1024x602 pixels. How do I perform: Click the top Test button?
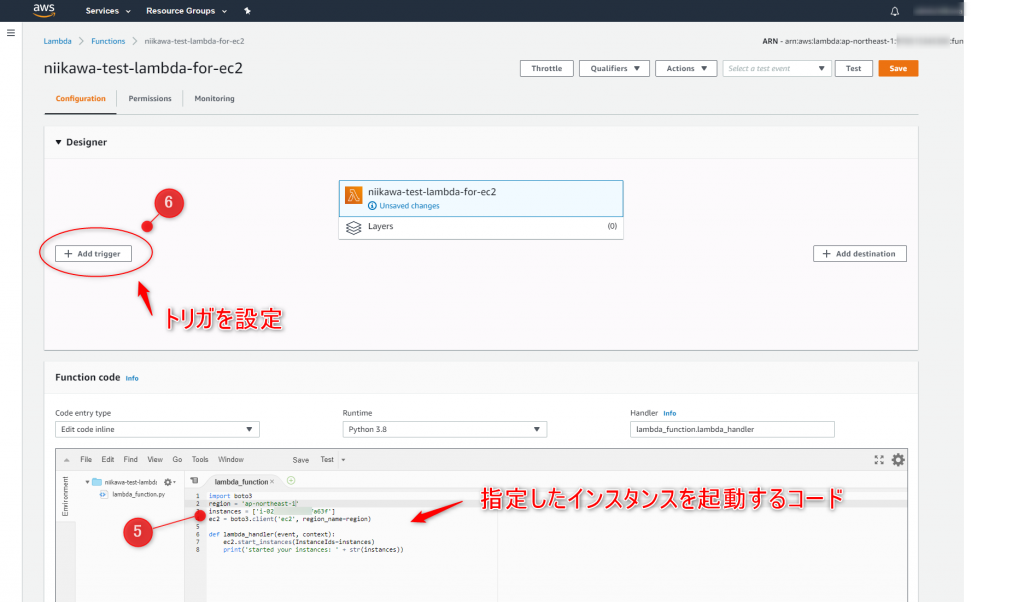(854, 69)
